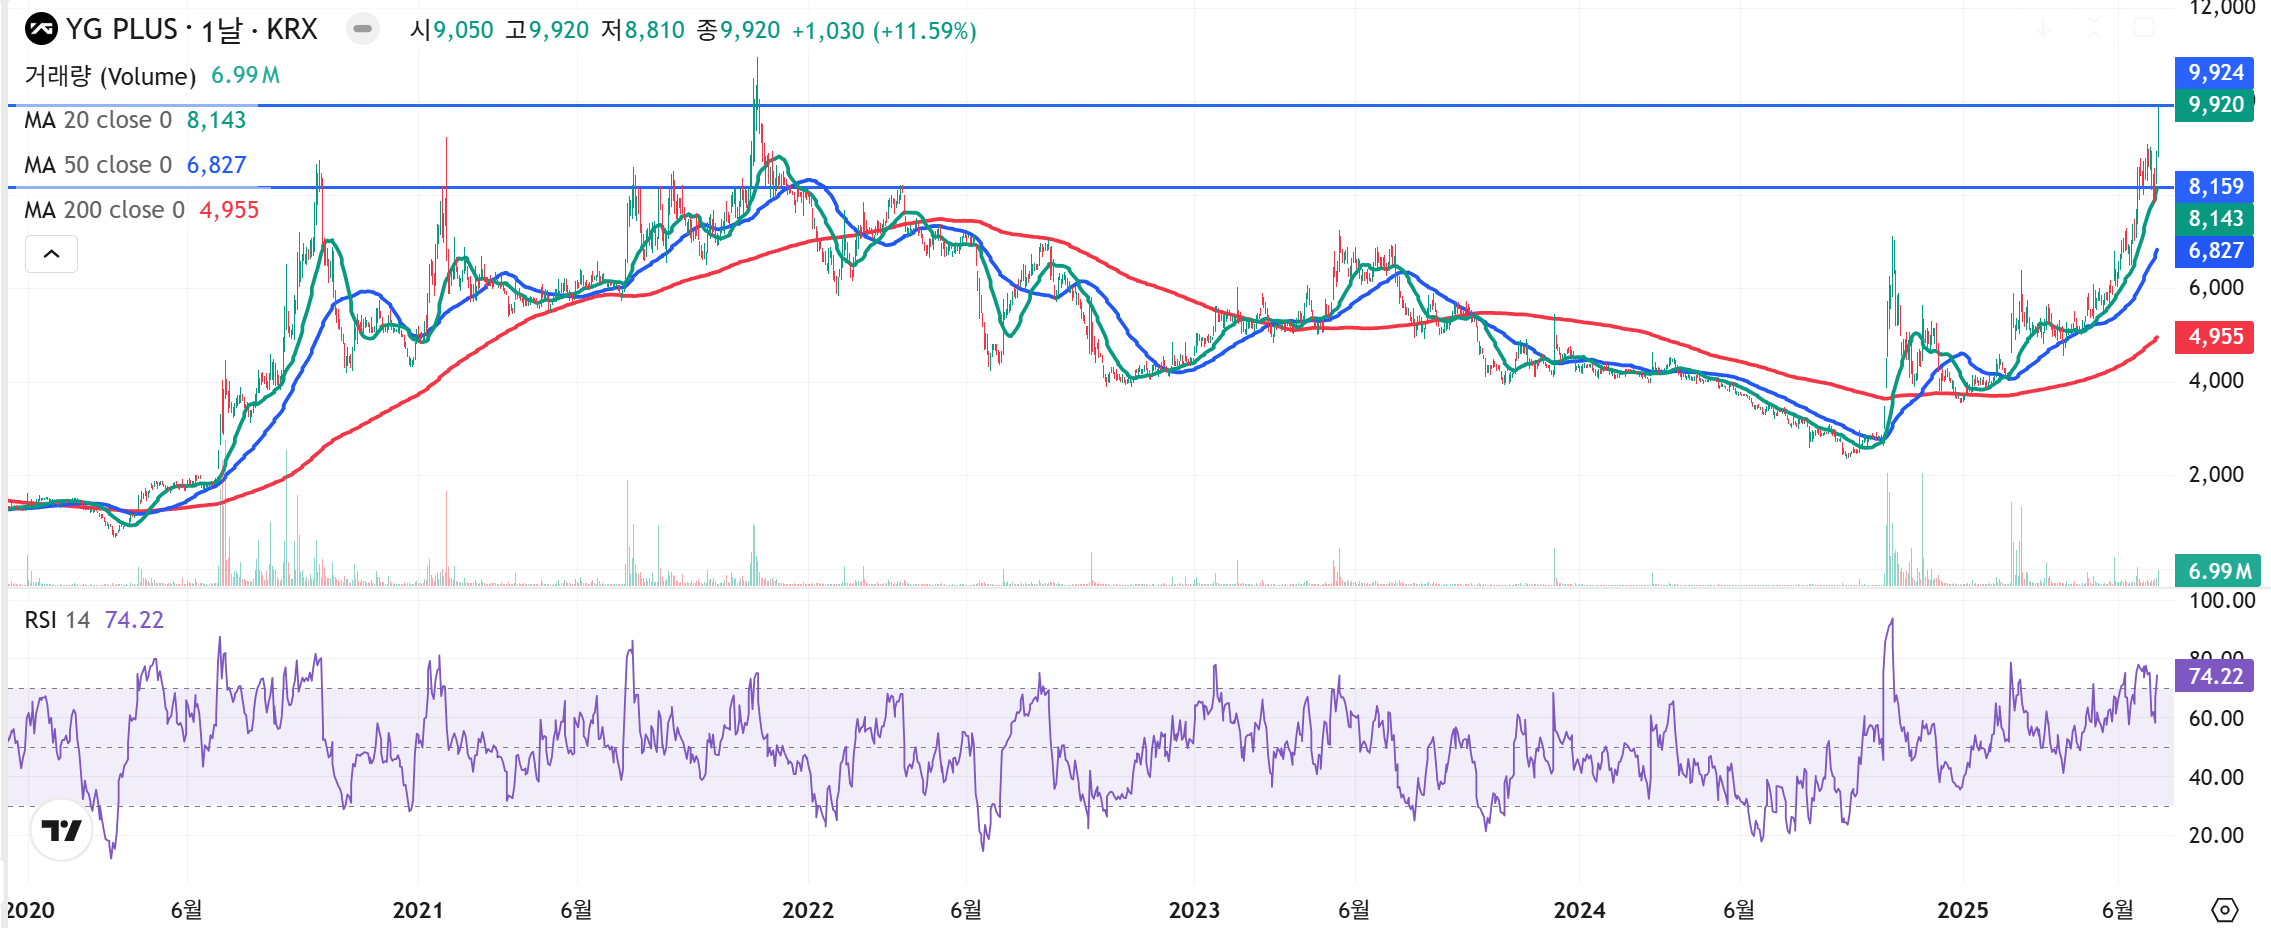Click the close price value 종9,920
Viewport: 2271px width, 928px height.
(738, 30)
